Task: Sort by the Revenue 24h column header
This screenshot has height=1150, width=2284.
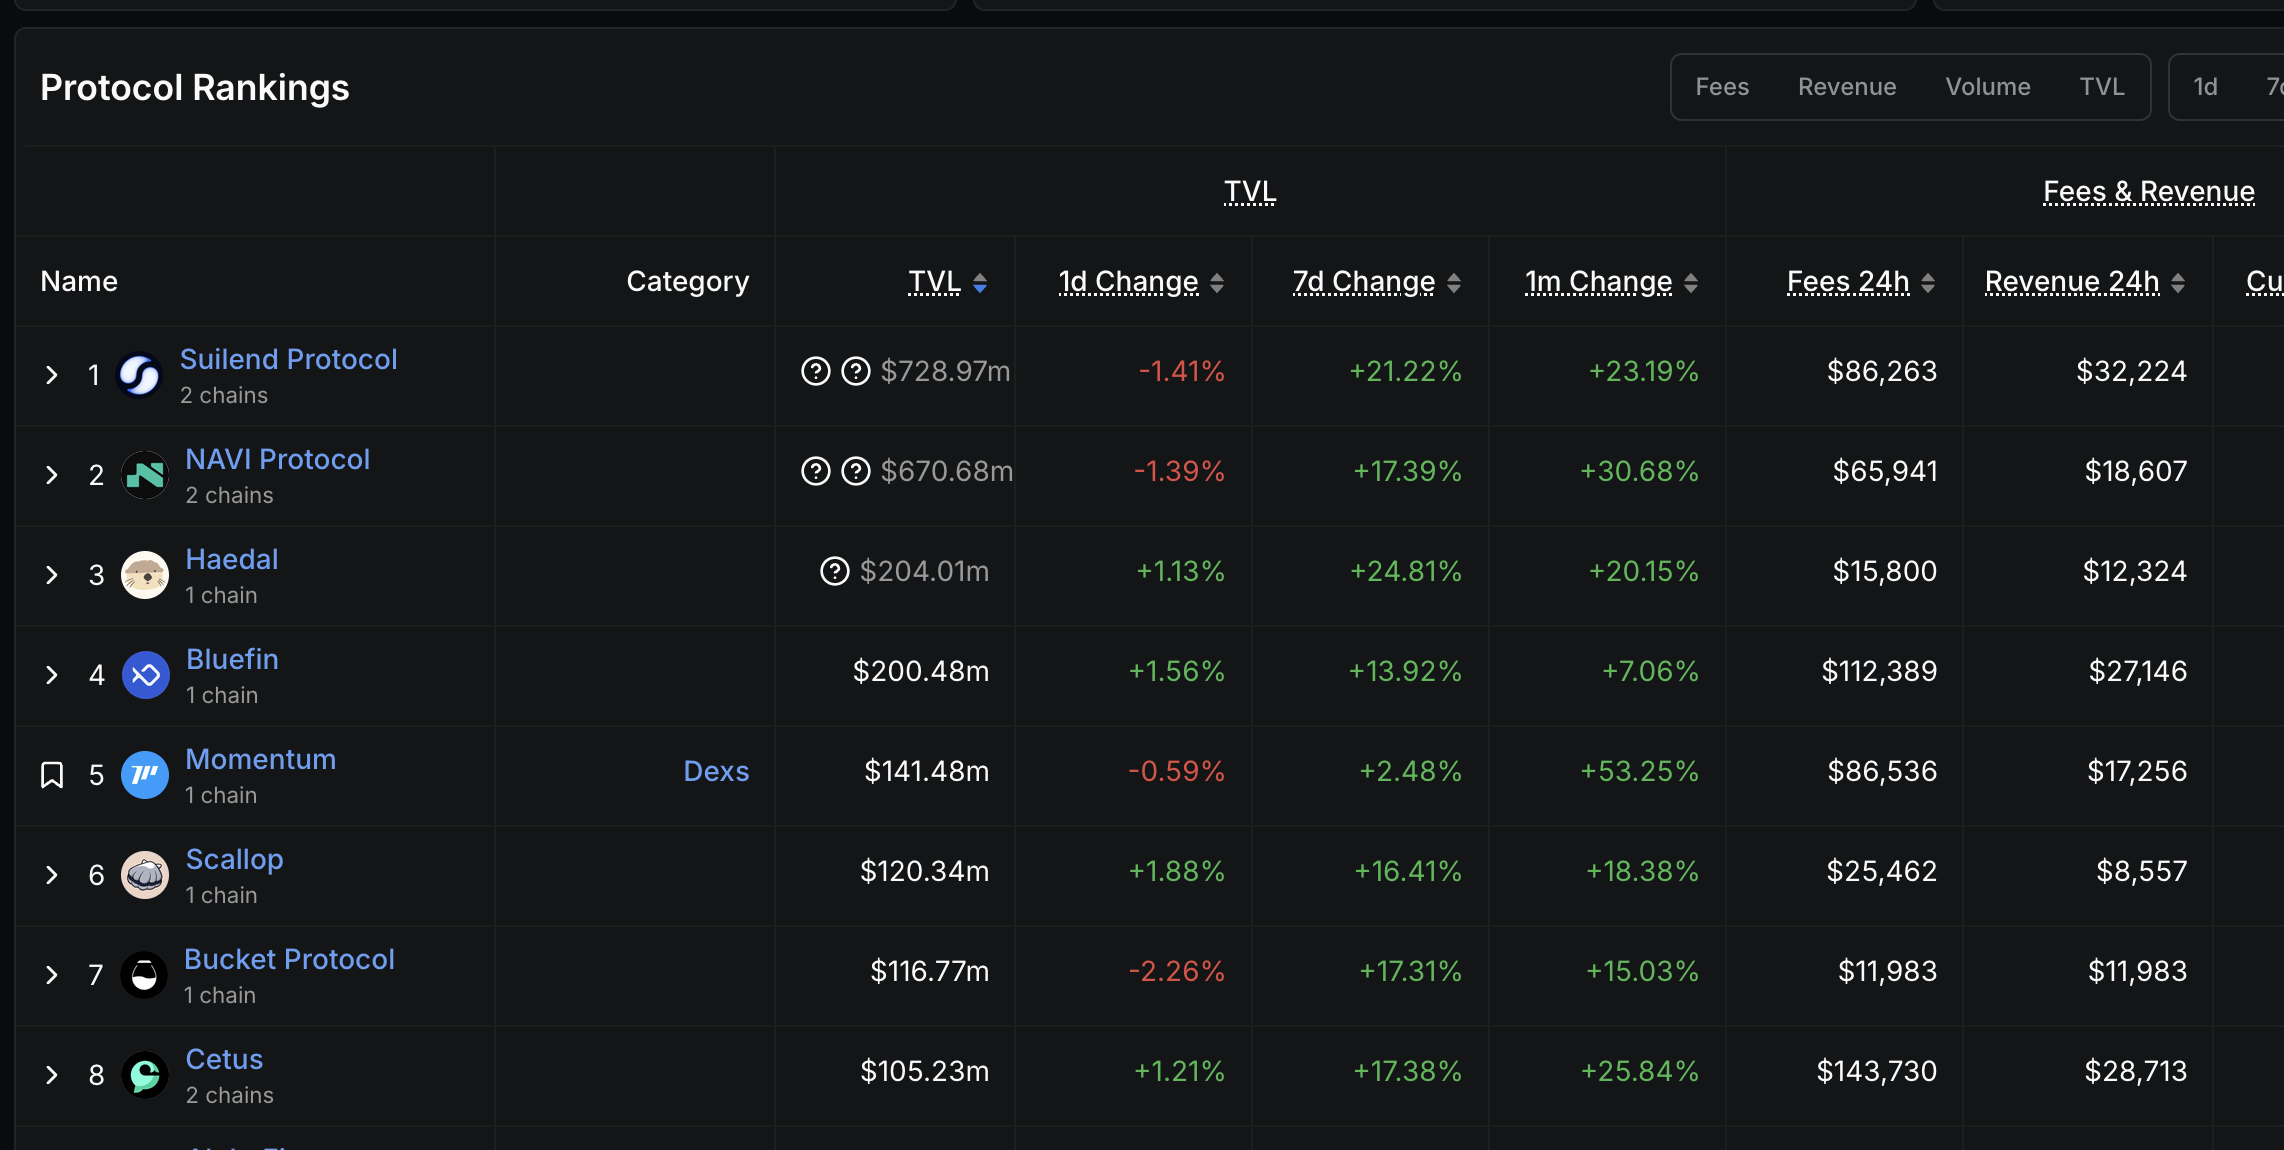Action: 2072,282
